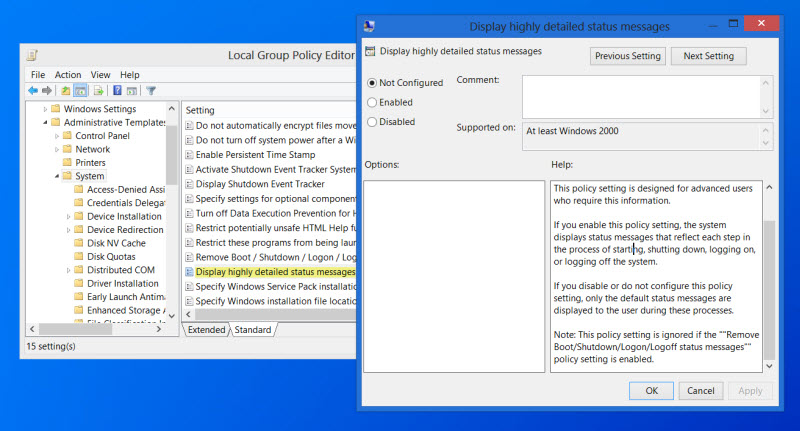This screenshot has width=800, height=431.
Task: Click the Up one level folder icon
Action: point(65,91)
